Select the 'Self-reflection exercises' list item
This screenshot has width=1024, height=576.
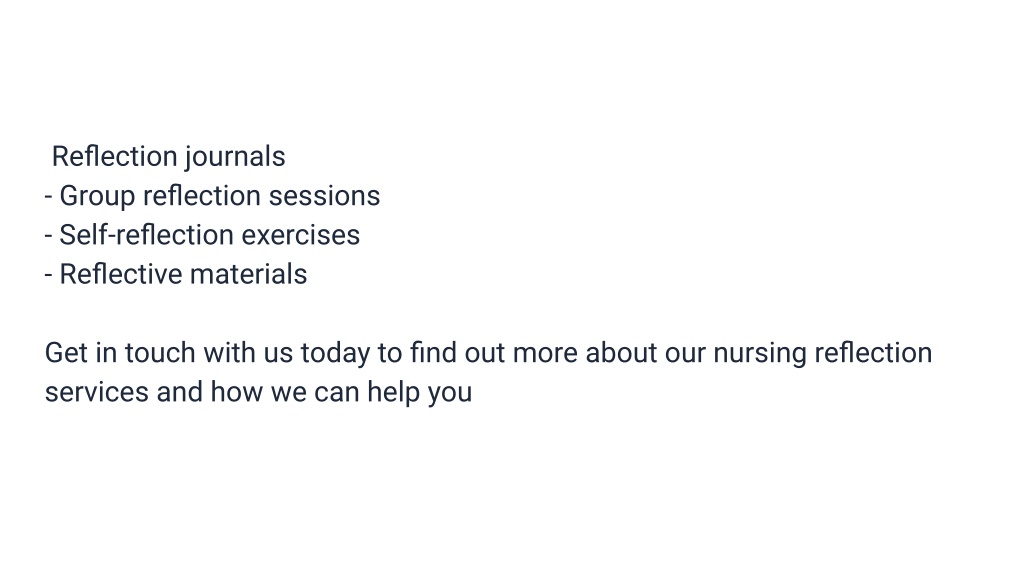[x=202, y=236]
